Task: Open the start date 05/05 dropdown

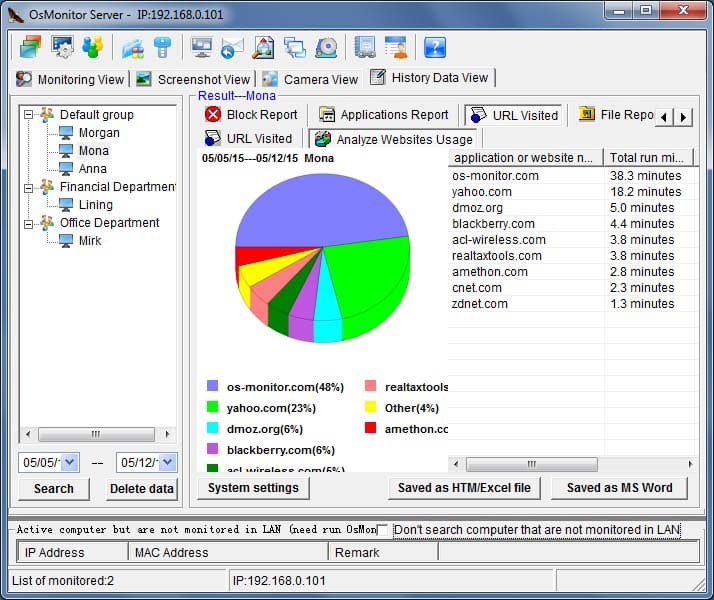Action: coord(70,463)
